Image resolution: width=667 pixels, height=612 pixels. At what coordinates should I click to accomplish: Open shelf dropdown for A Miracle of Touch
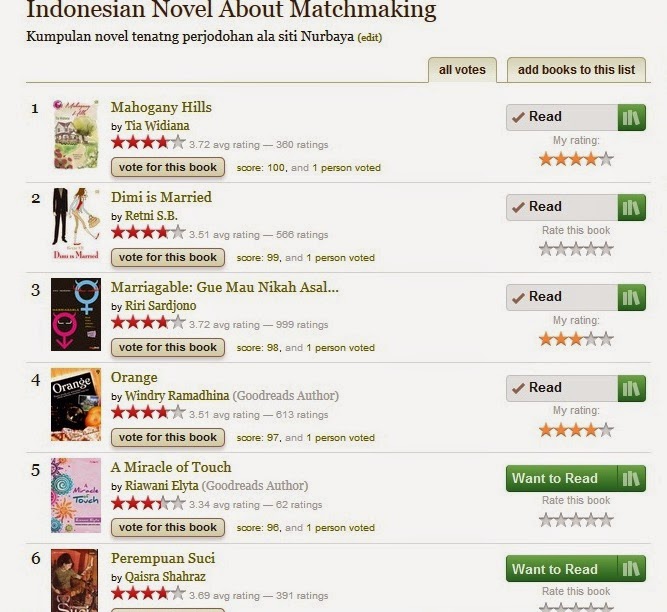tap(631, 478)
